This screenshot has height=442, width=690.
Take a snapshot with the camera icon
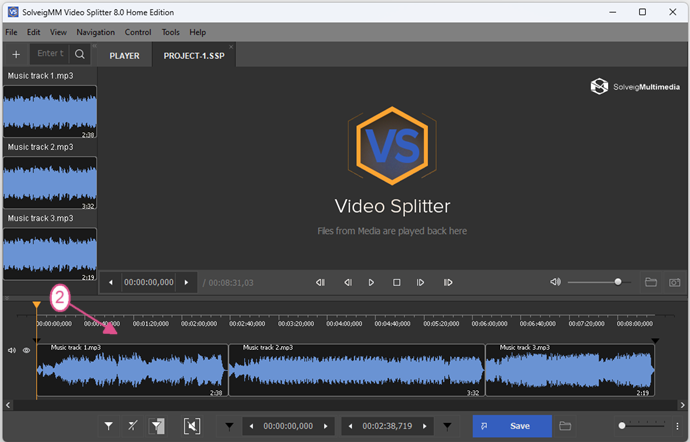pyautogui.click(x=674, y=283)
